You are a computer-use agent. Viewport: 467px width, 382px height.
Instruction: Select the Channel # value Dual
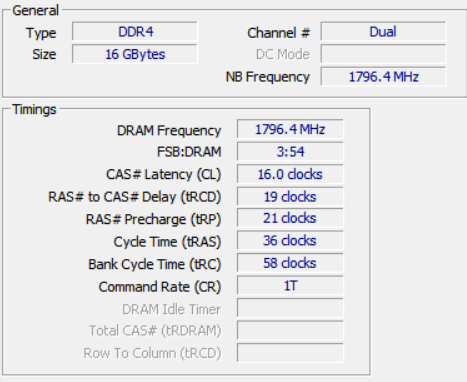[x=383, y=32]
